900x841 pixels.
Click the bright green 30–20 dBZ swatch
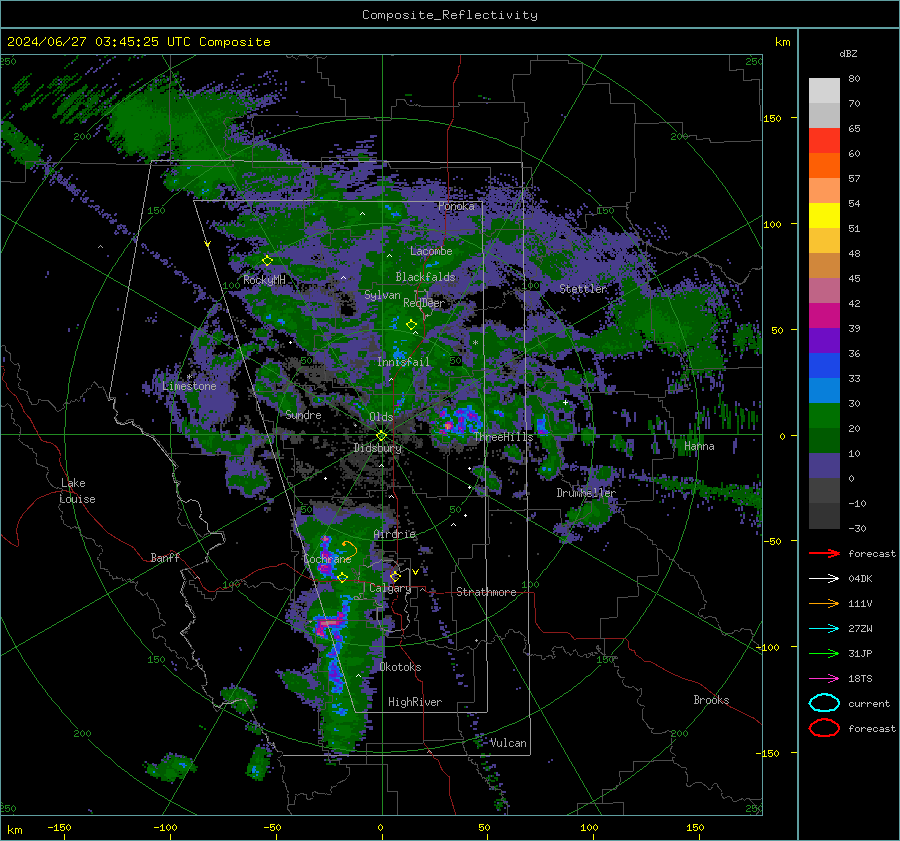tap(824, 416)
